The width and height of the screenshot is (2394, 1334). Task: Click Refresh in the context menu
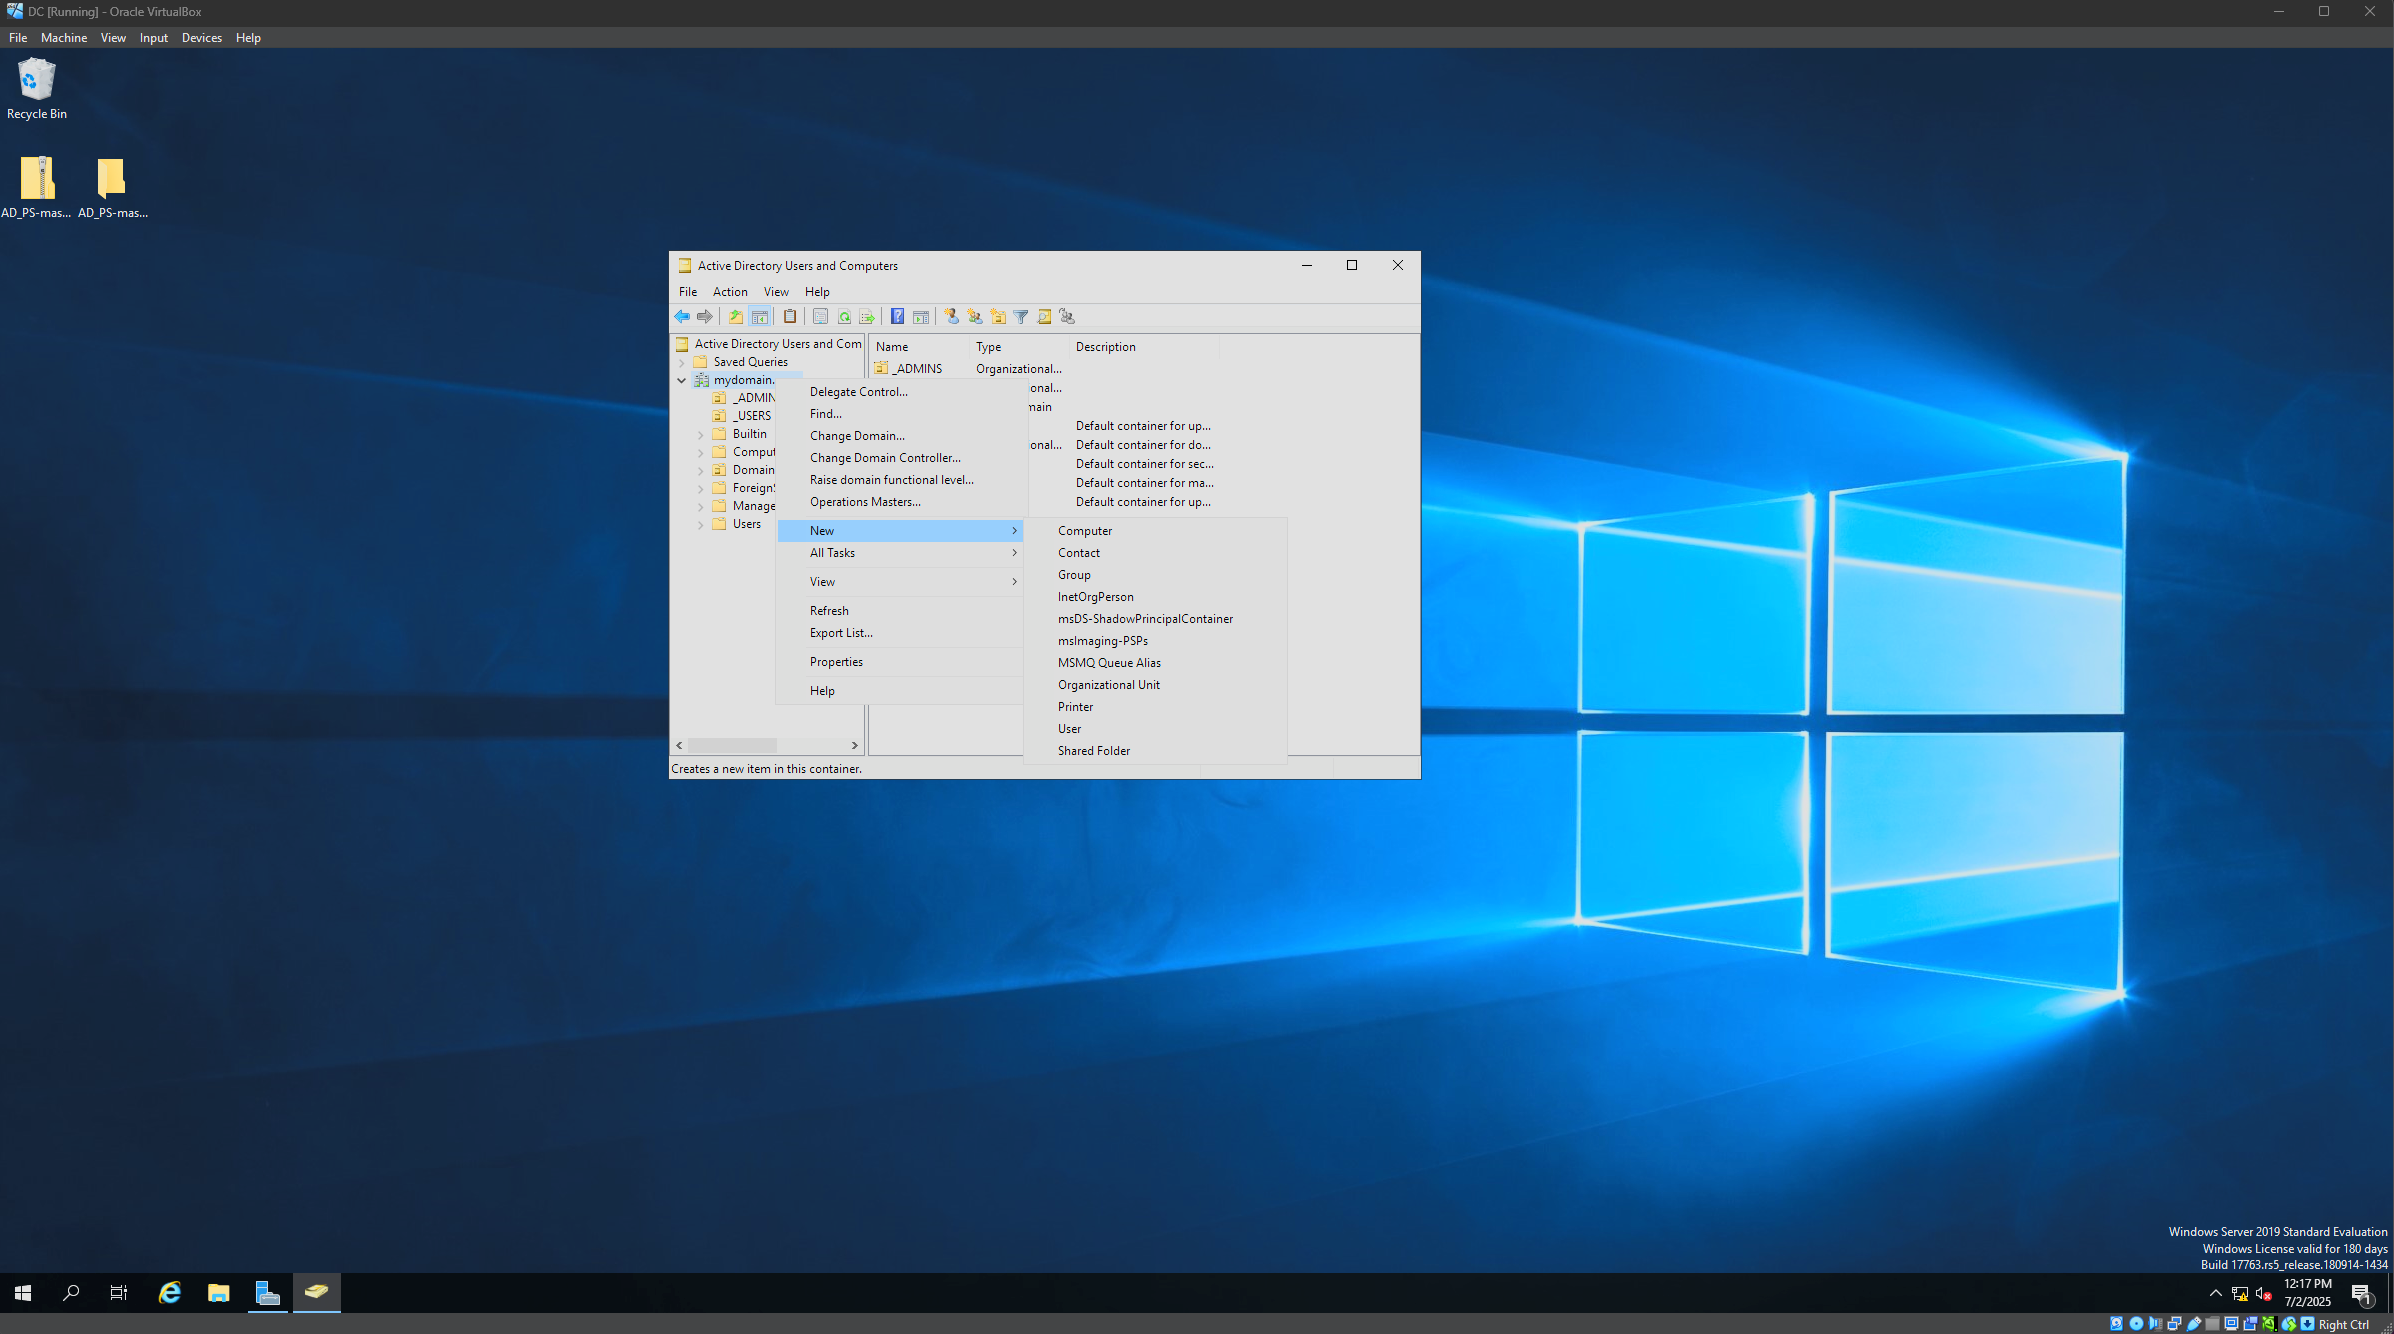point(900,611)
